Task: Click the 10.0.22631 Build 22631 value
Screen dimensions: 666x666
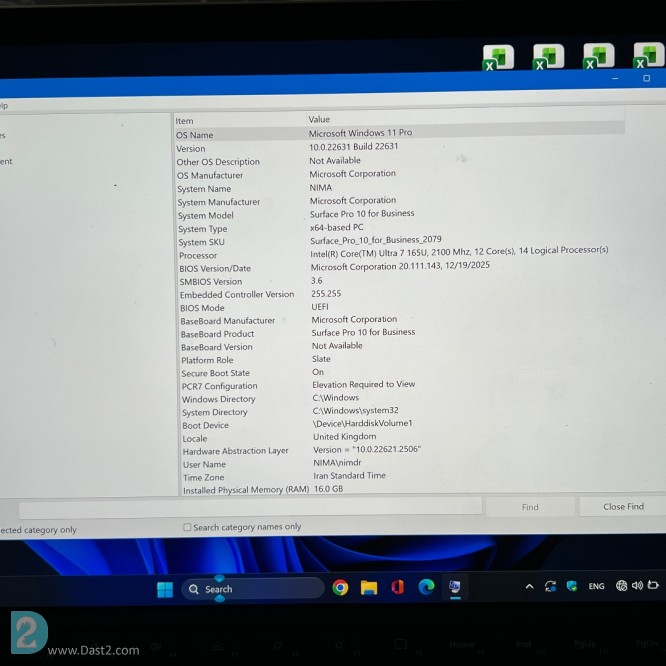Action: [353, 147]
